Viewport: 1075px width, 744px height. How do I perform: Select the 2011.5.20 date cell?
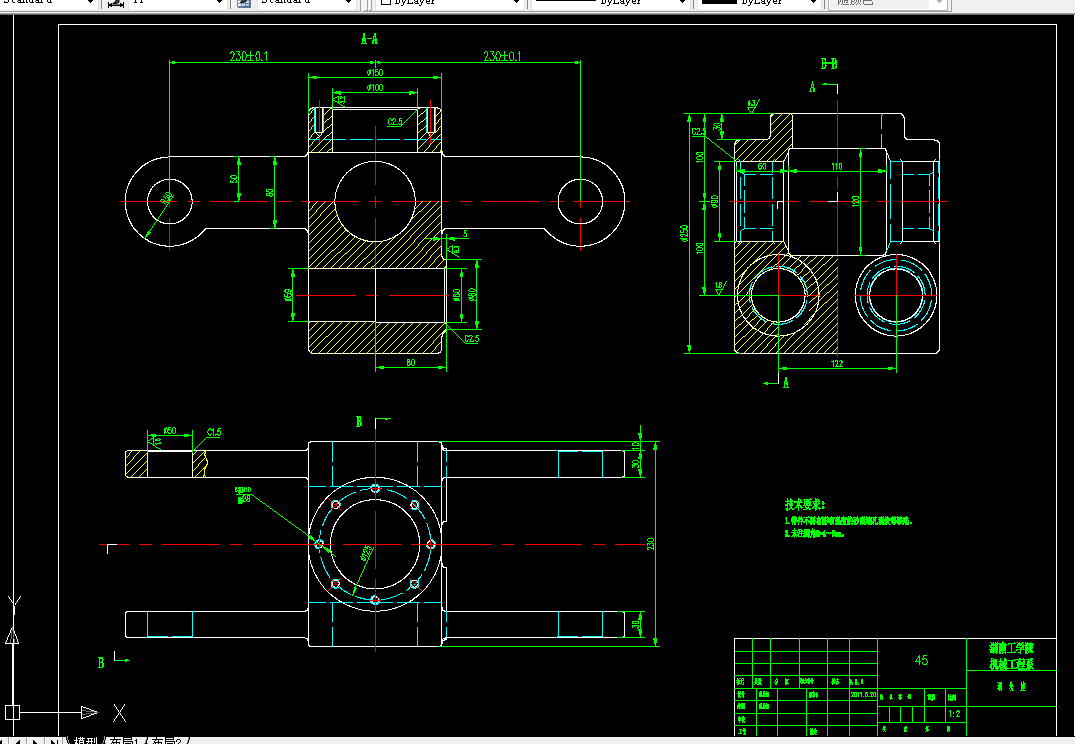[x=863, y=695]
